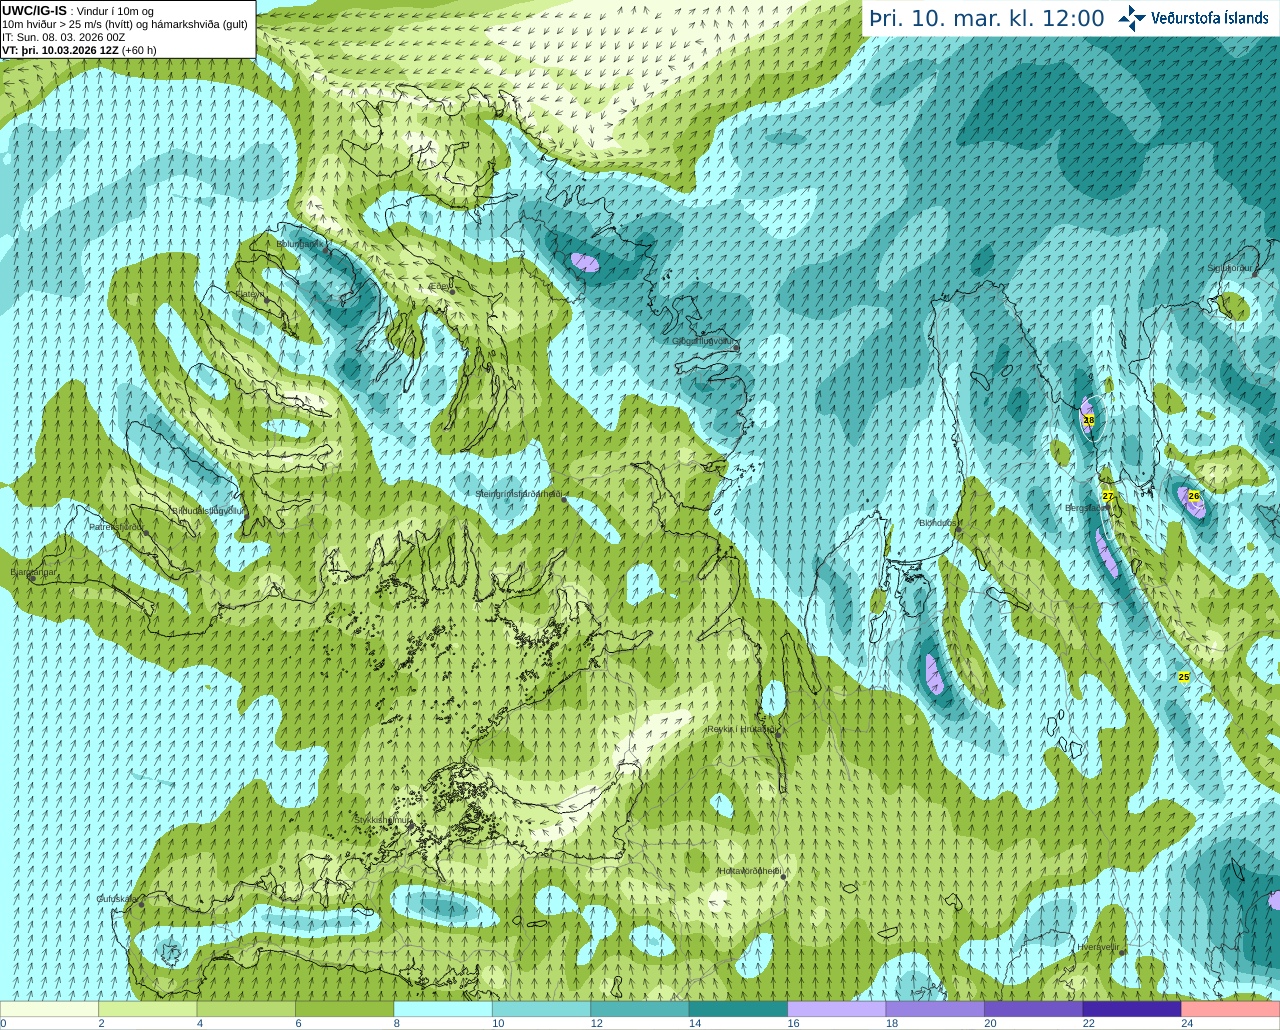Click the 18–20 m/s purple legend swatch

[935, 1009]
